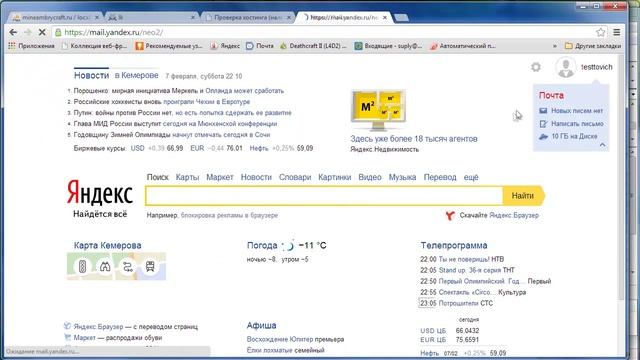Viewport: 640px width, 360px height.
Task: Open Deathcraft II bookmark
Action: click(313, 46)
